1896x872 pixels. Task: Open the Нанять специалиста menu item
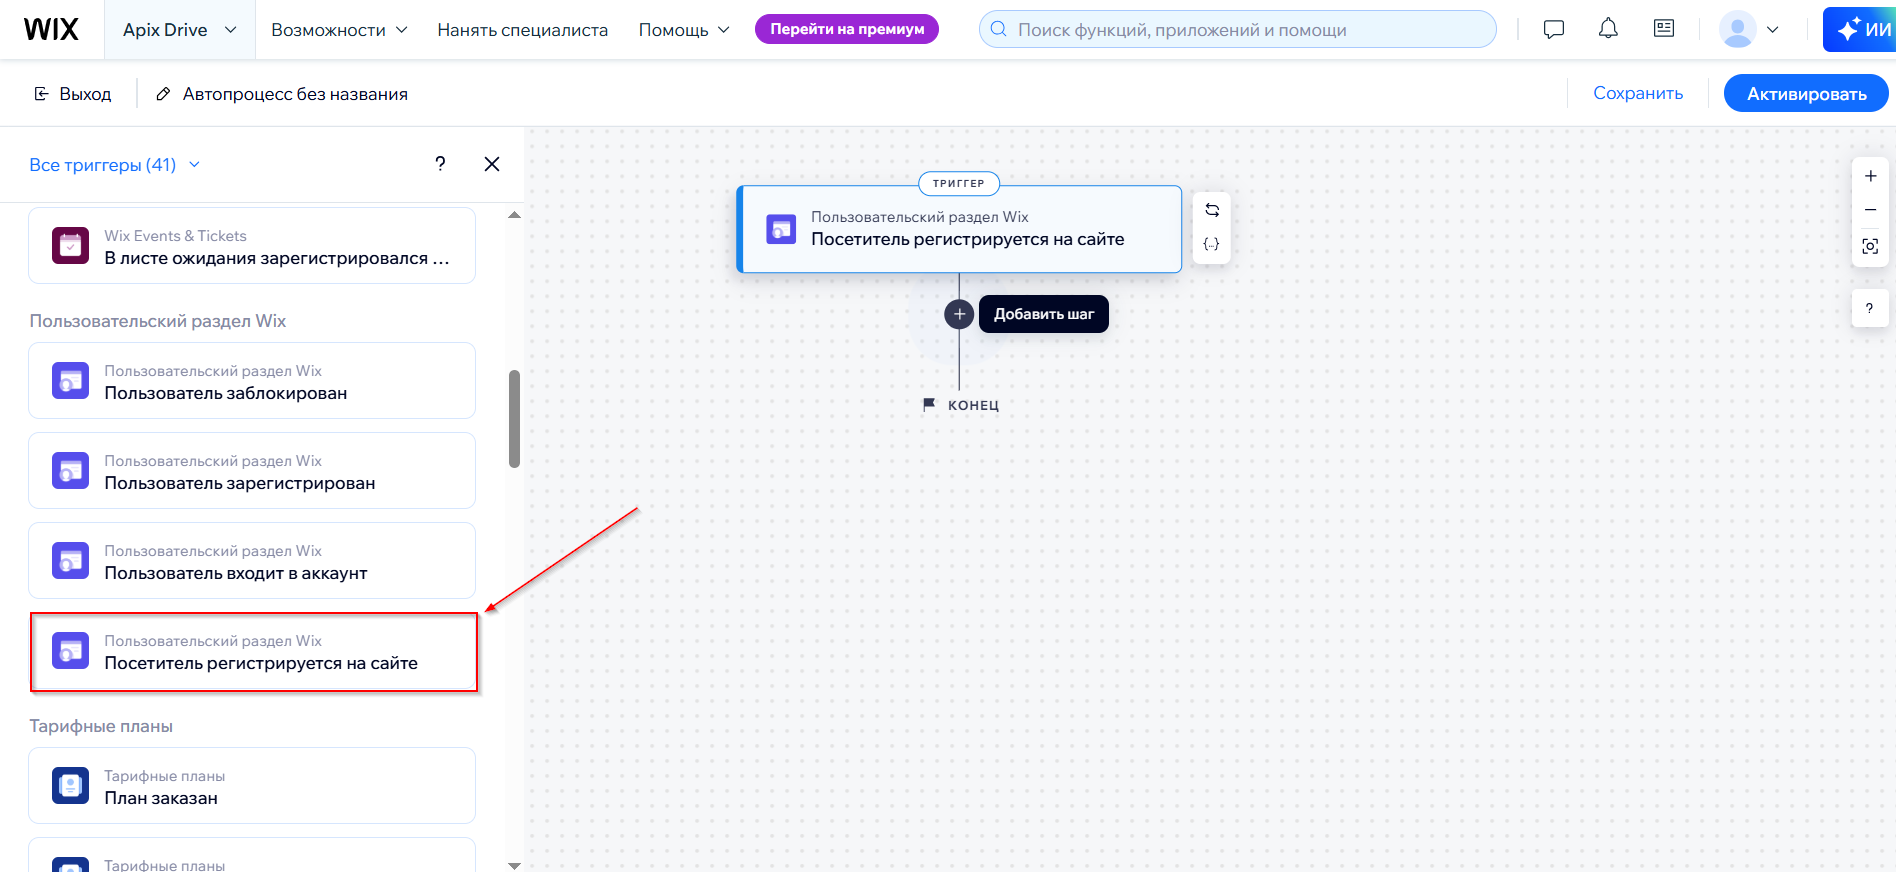click(522, 30)
